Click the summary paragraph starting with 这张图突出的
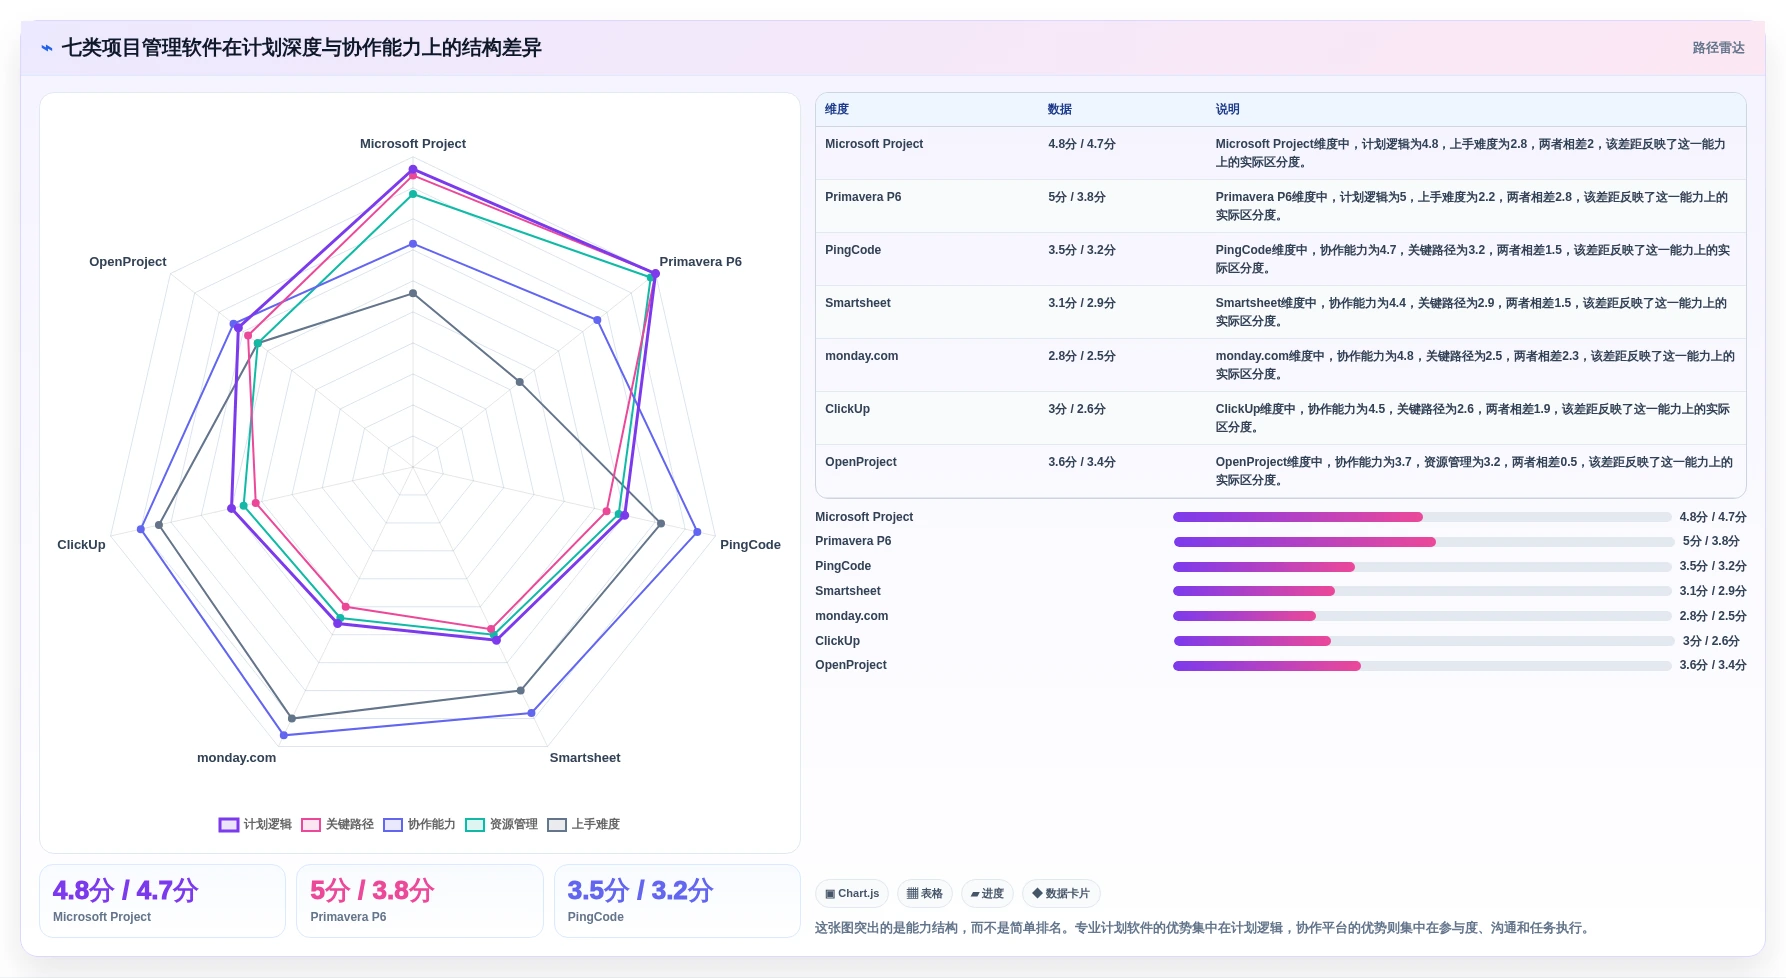This screenshot has width=1786, height=978. click(x=1203, y=928)
